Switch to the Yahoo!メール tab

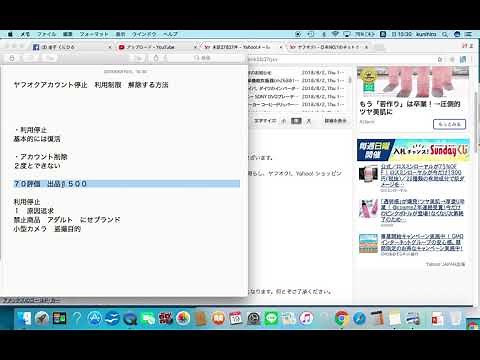[x=242, y=47]
